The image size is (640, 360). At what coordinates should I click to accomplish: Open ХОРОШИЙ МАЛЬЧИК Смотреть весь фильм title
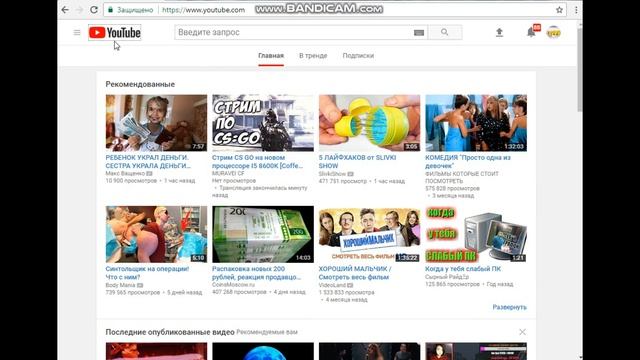pos(355,273)
